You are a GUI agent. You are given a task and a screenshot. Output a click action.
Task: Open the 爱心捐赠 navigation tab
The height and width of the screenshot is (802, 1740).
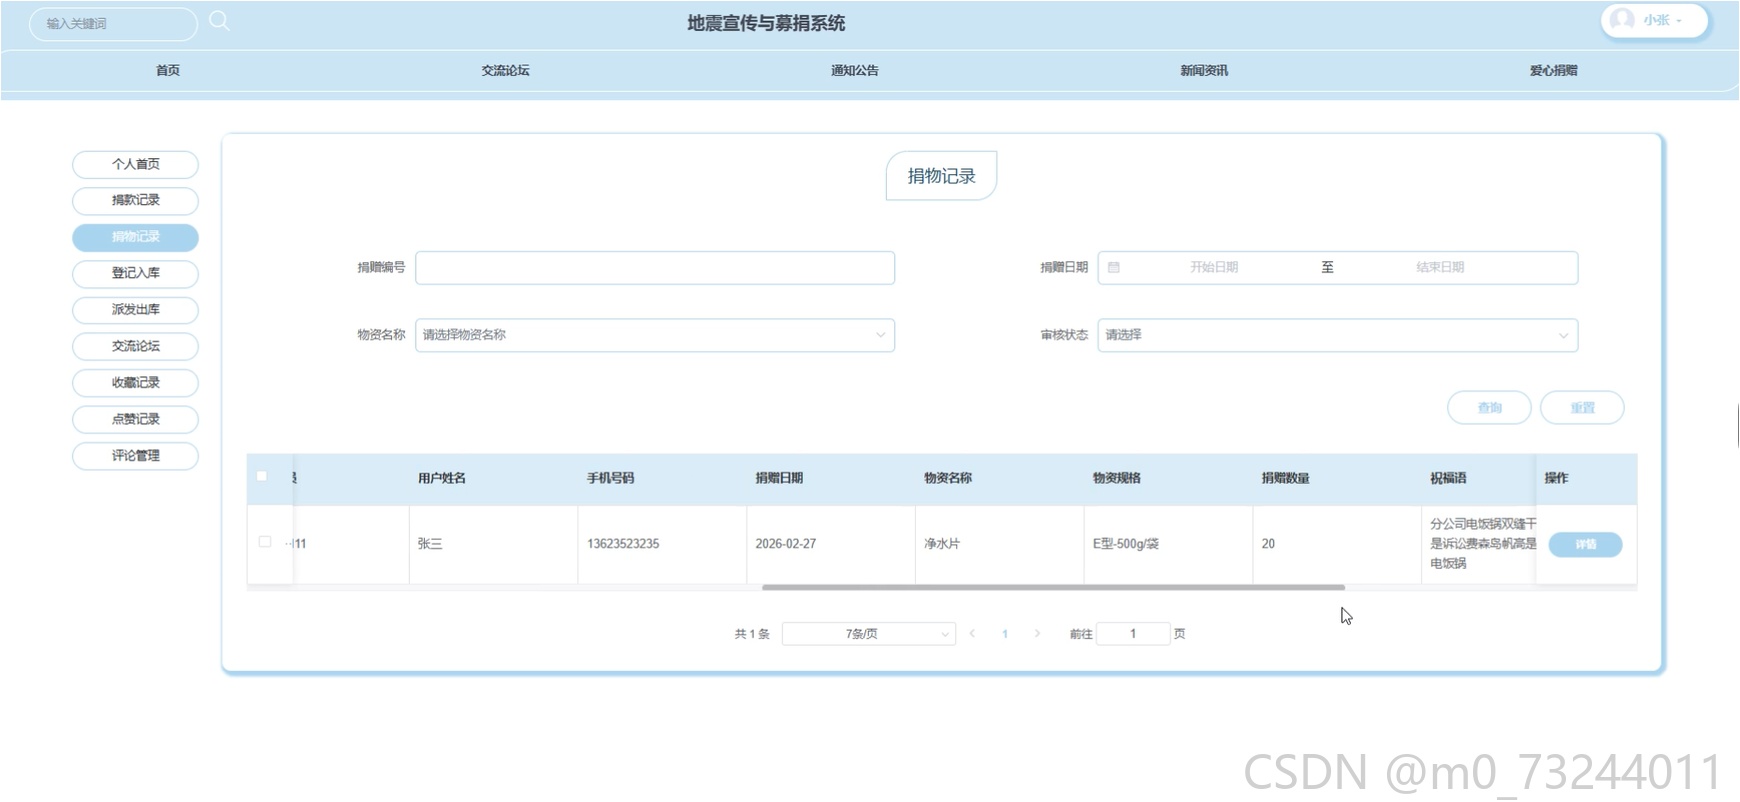click(x=1553, y=70)
